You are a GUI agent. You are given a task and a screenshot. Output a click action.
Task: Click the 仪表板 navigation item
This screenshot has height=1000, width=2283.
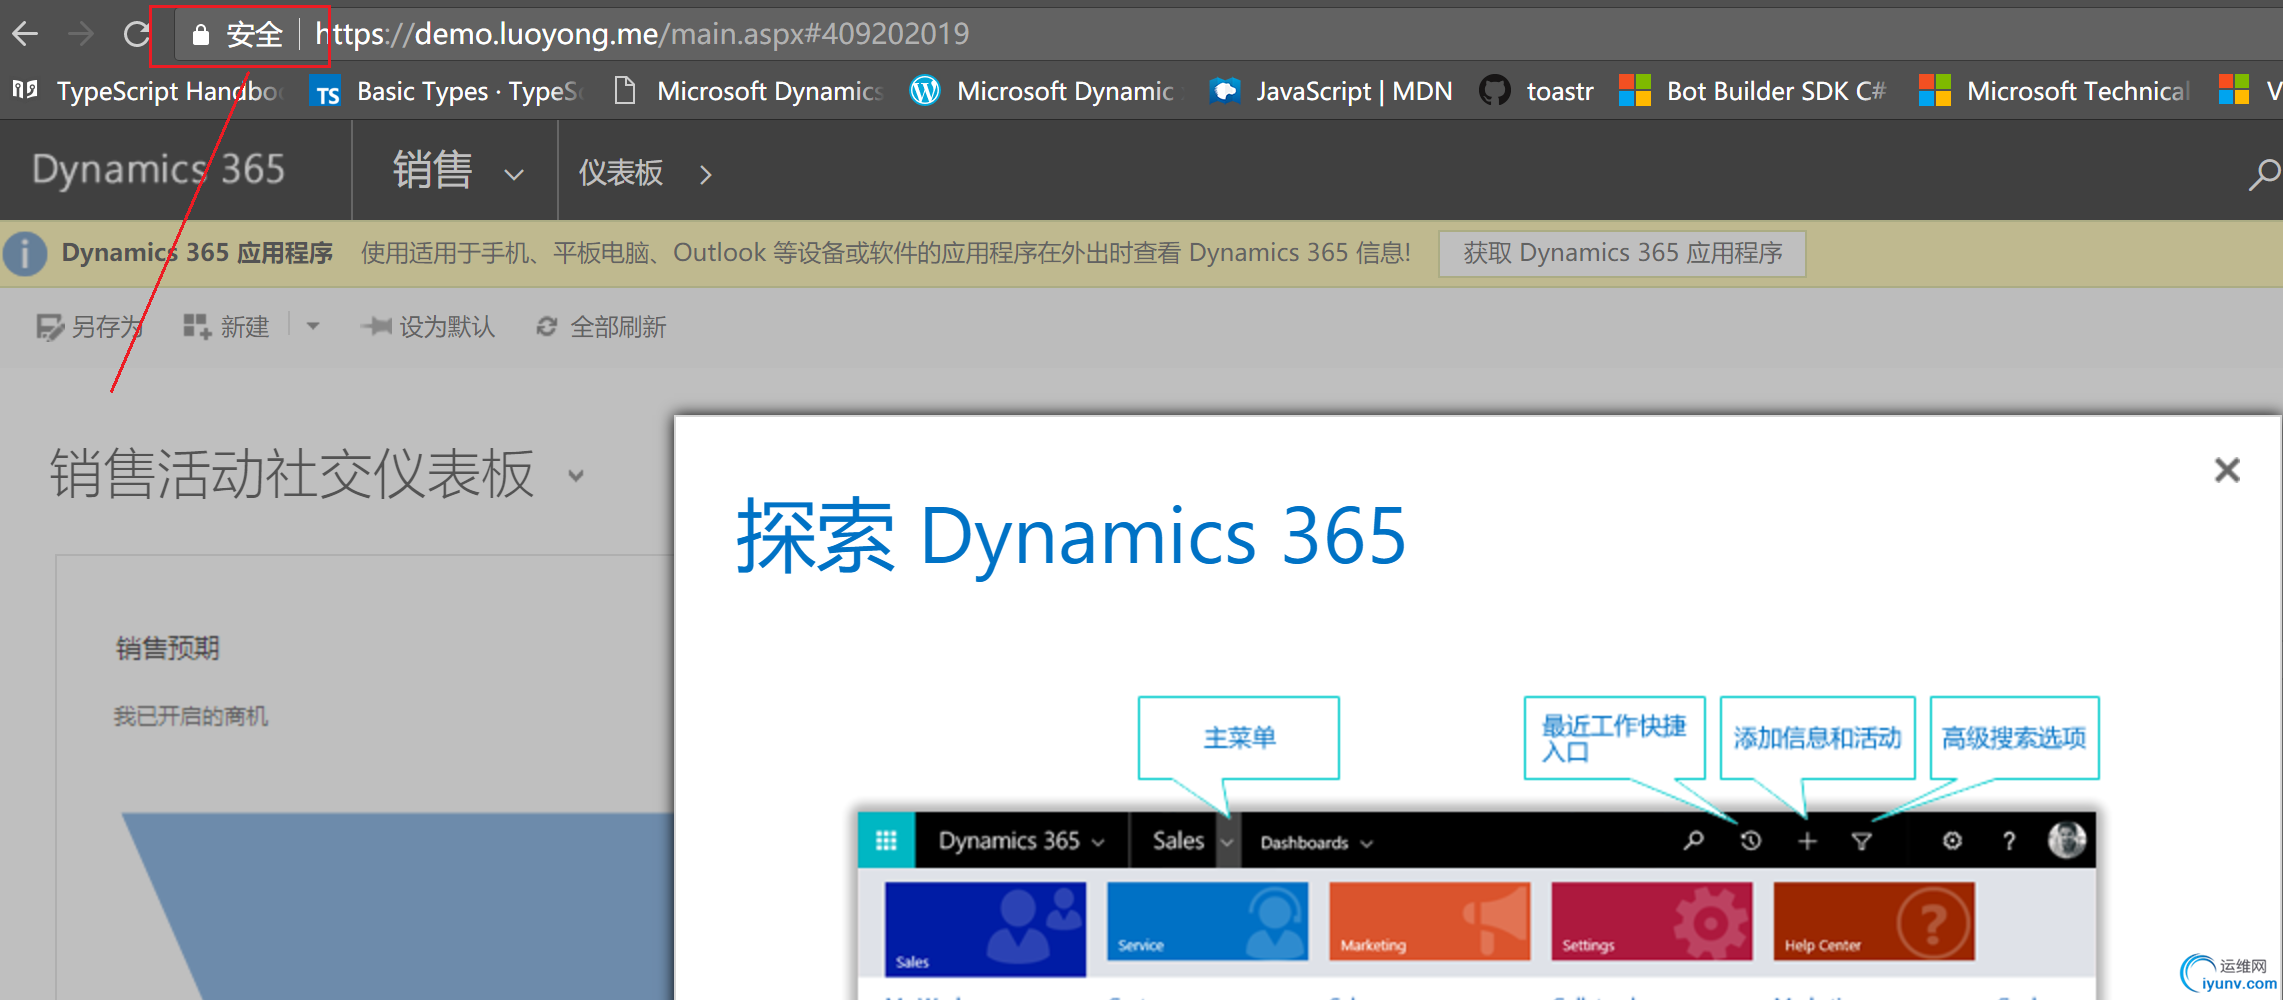pyautogui.click(x=621, y=173)
